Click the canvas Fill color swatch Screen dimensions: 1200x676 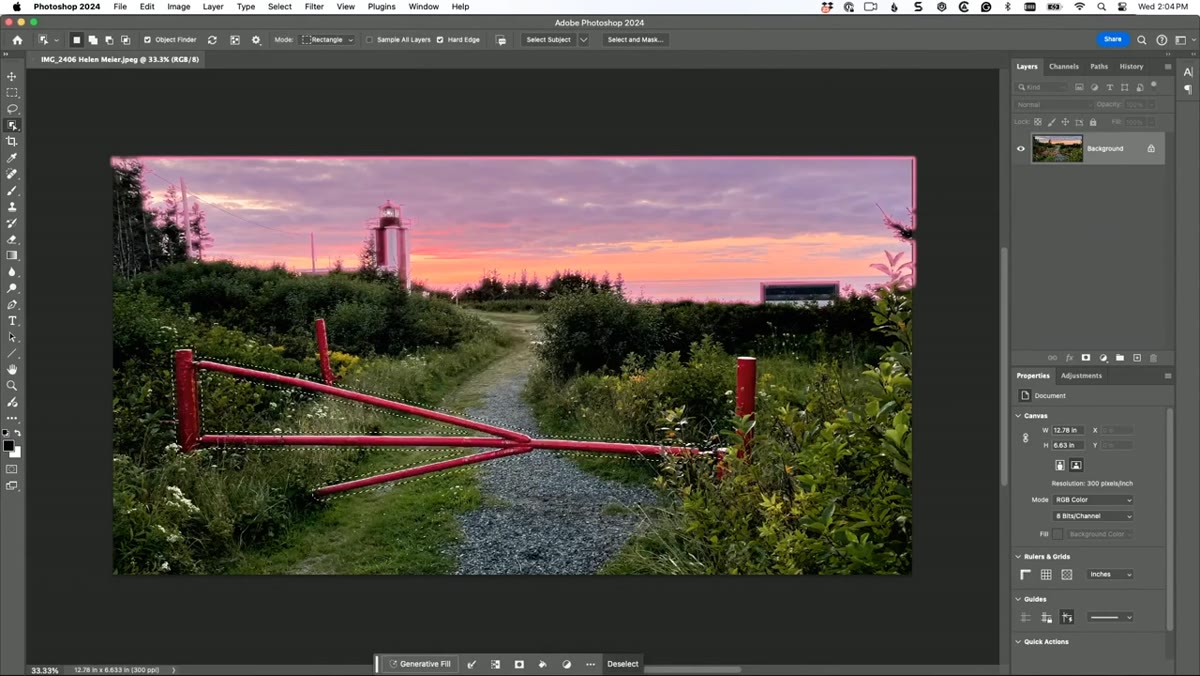1057,535
